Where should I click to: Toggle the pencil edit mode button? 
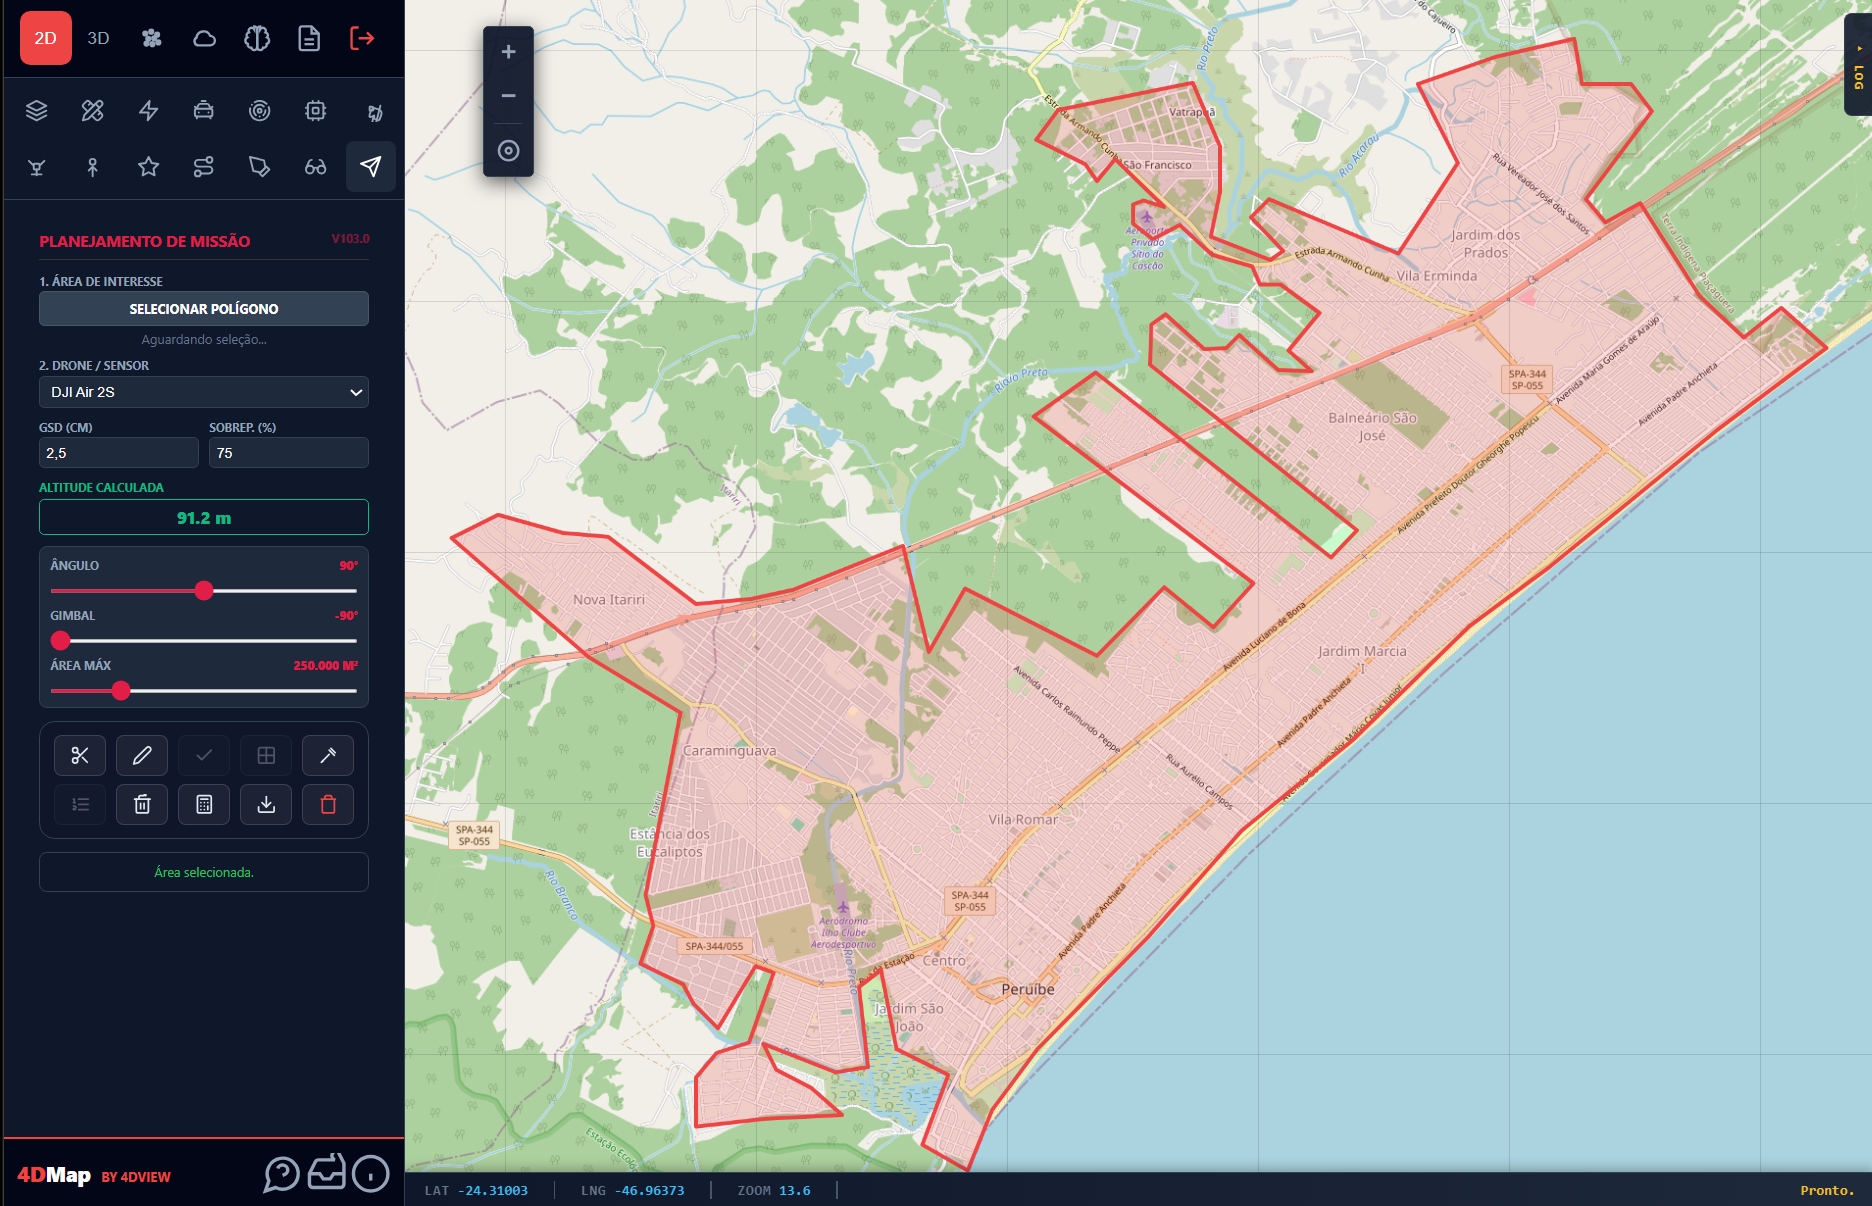coord(142,755)
